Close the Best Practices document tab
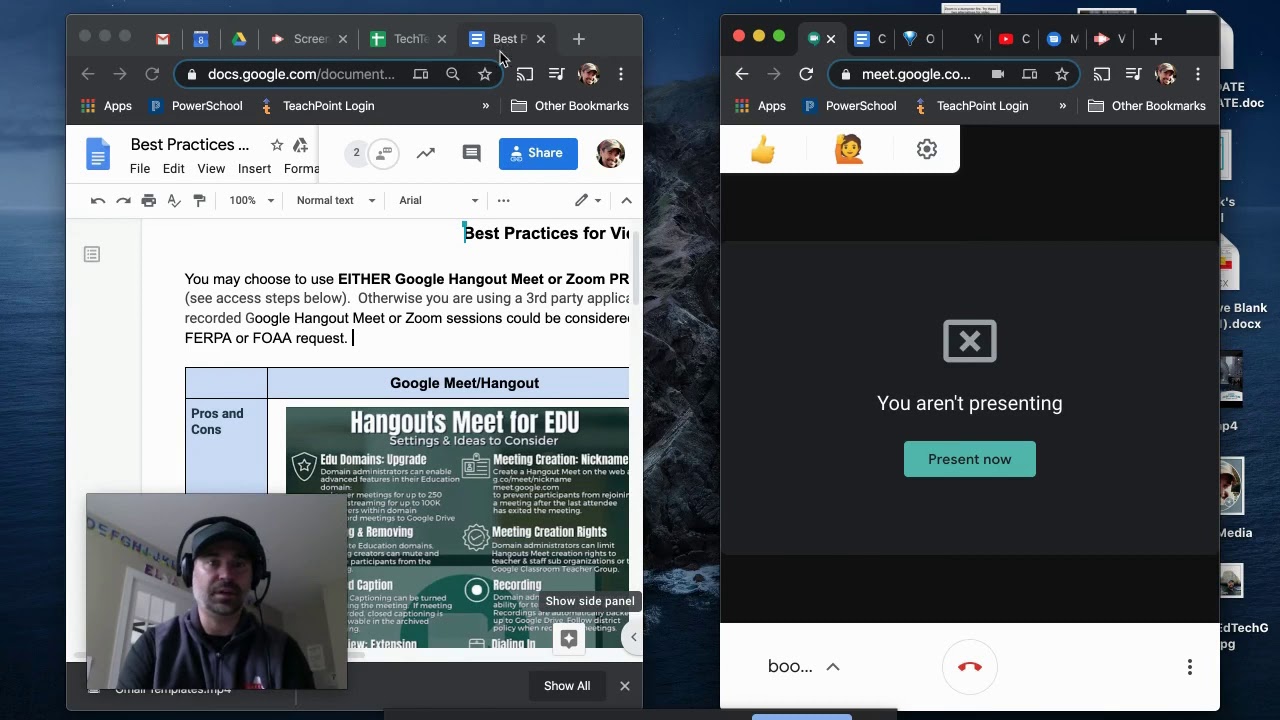This screenshot has height=720, width=1280. [541, 39]
